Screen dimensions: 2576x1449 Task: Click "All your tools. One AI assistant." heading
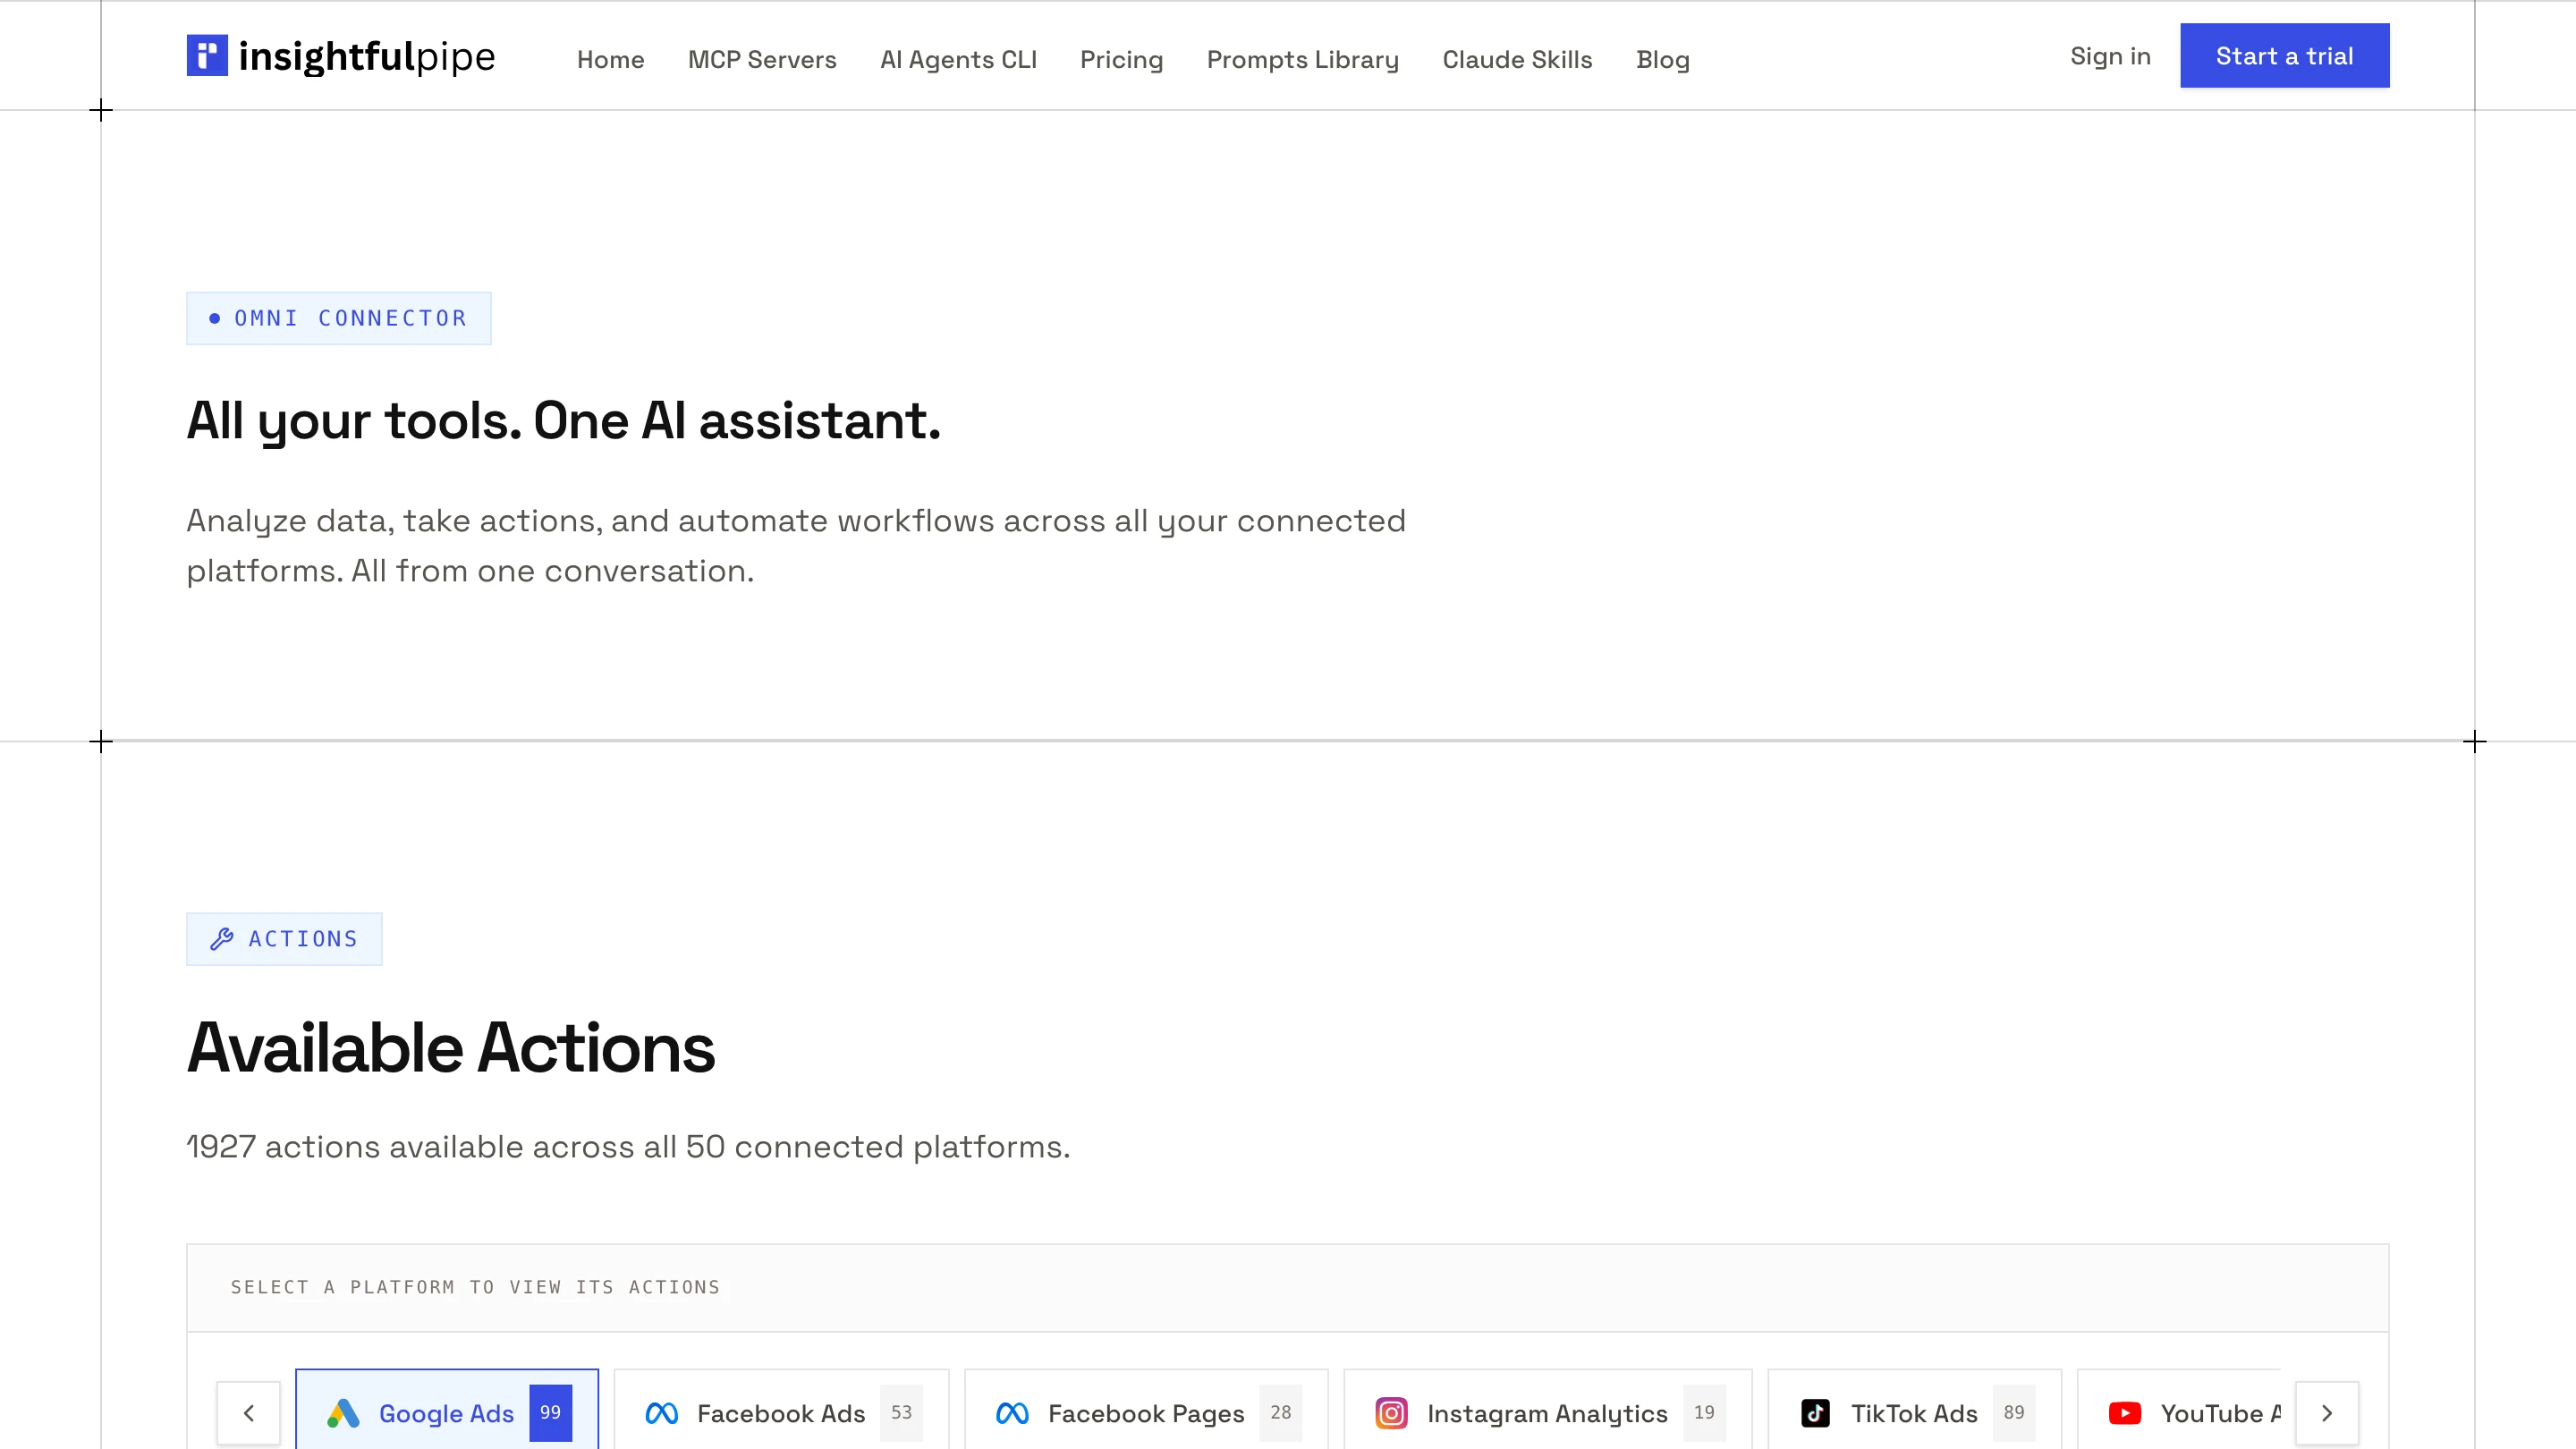tap(563, 421)
